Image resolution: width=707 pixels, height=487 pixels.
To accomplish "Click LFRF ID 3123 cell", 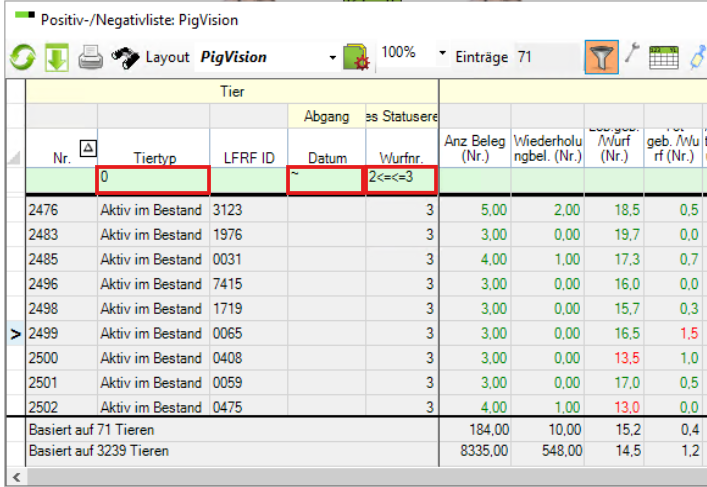I will (248, 210).
